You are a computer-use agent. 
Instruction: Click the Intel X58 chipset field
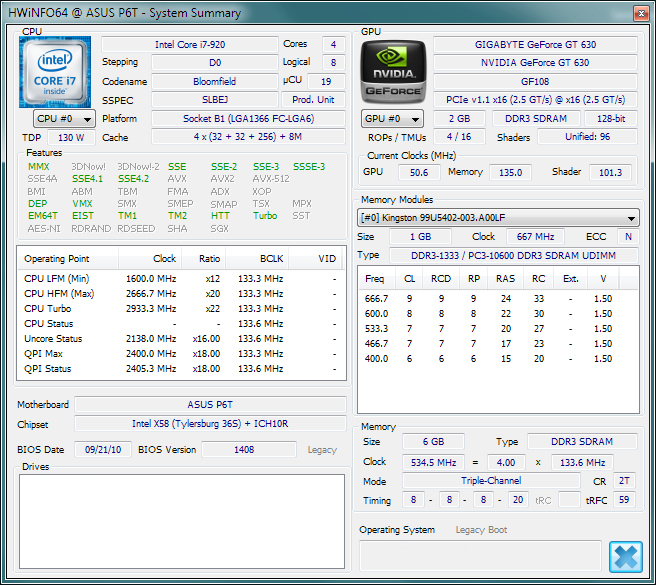(x=210, y=424)
